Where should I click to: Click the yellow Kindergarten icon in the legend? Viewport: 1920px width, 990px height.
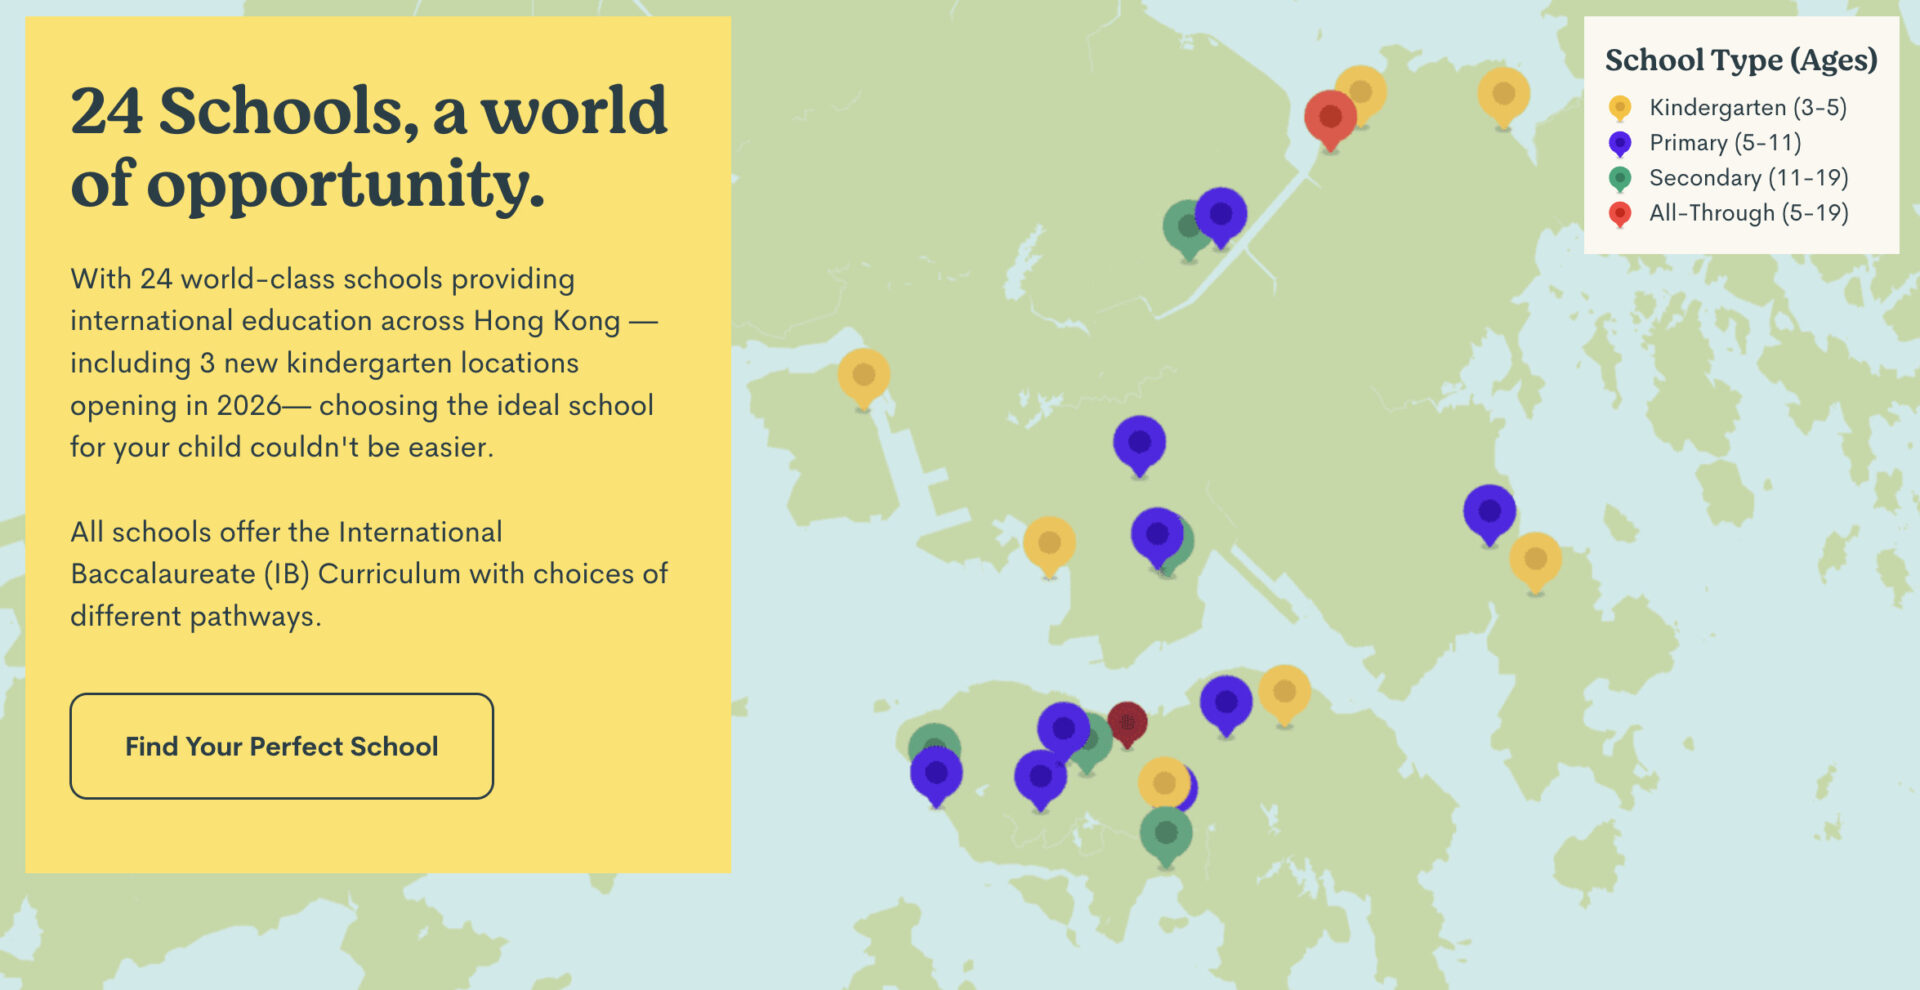point(1620,107)
